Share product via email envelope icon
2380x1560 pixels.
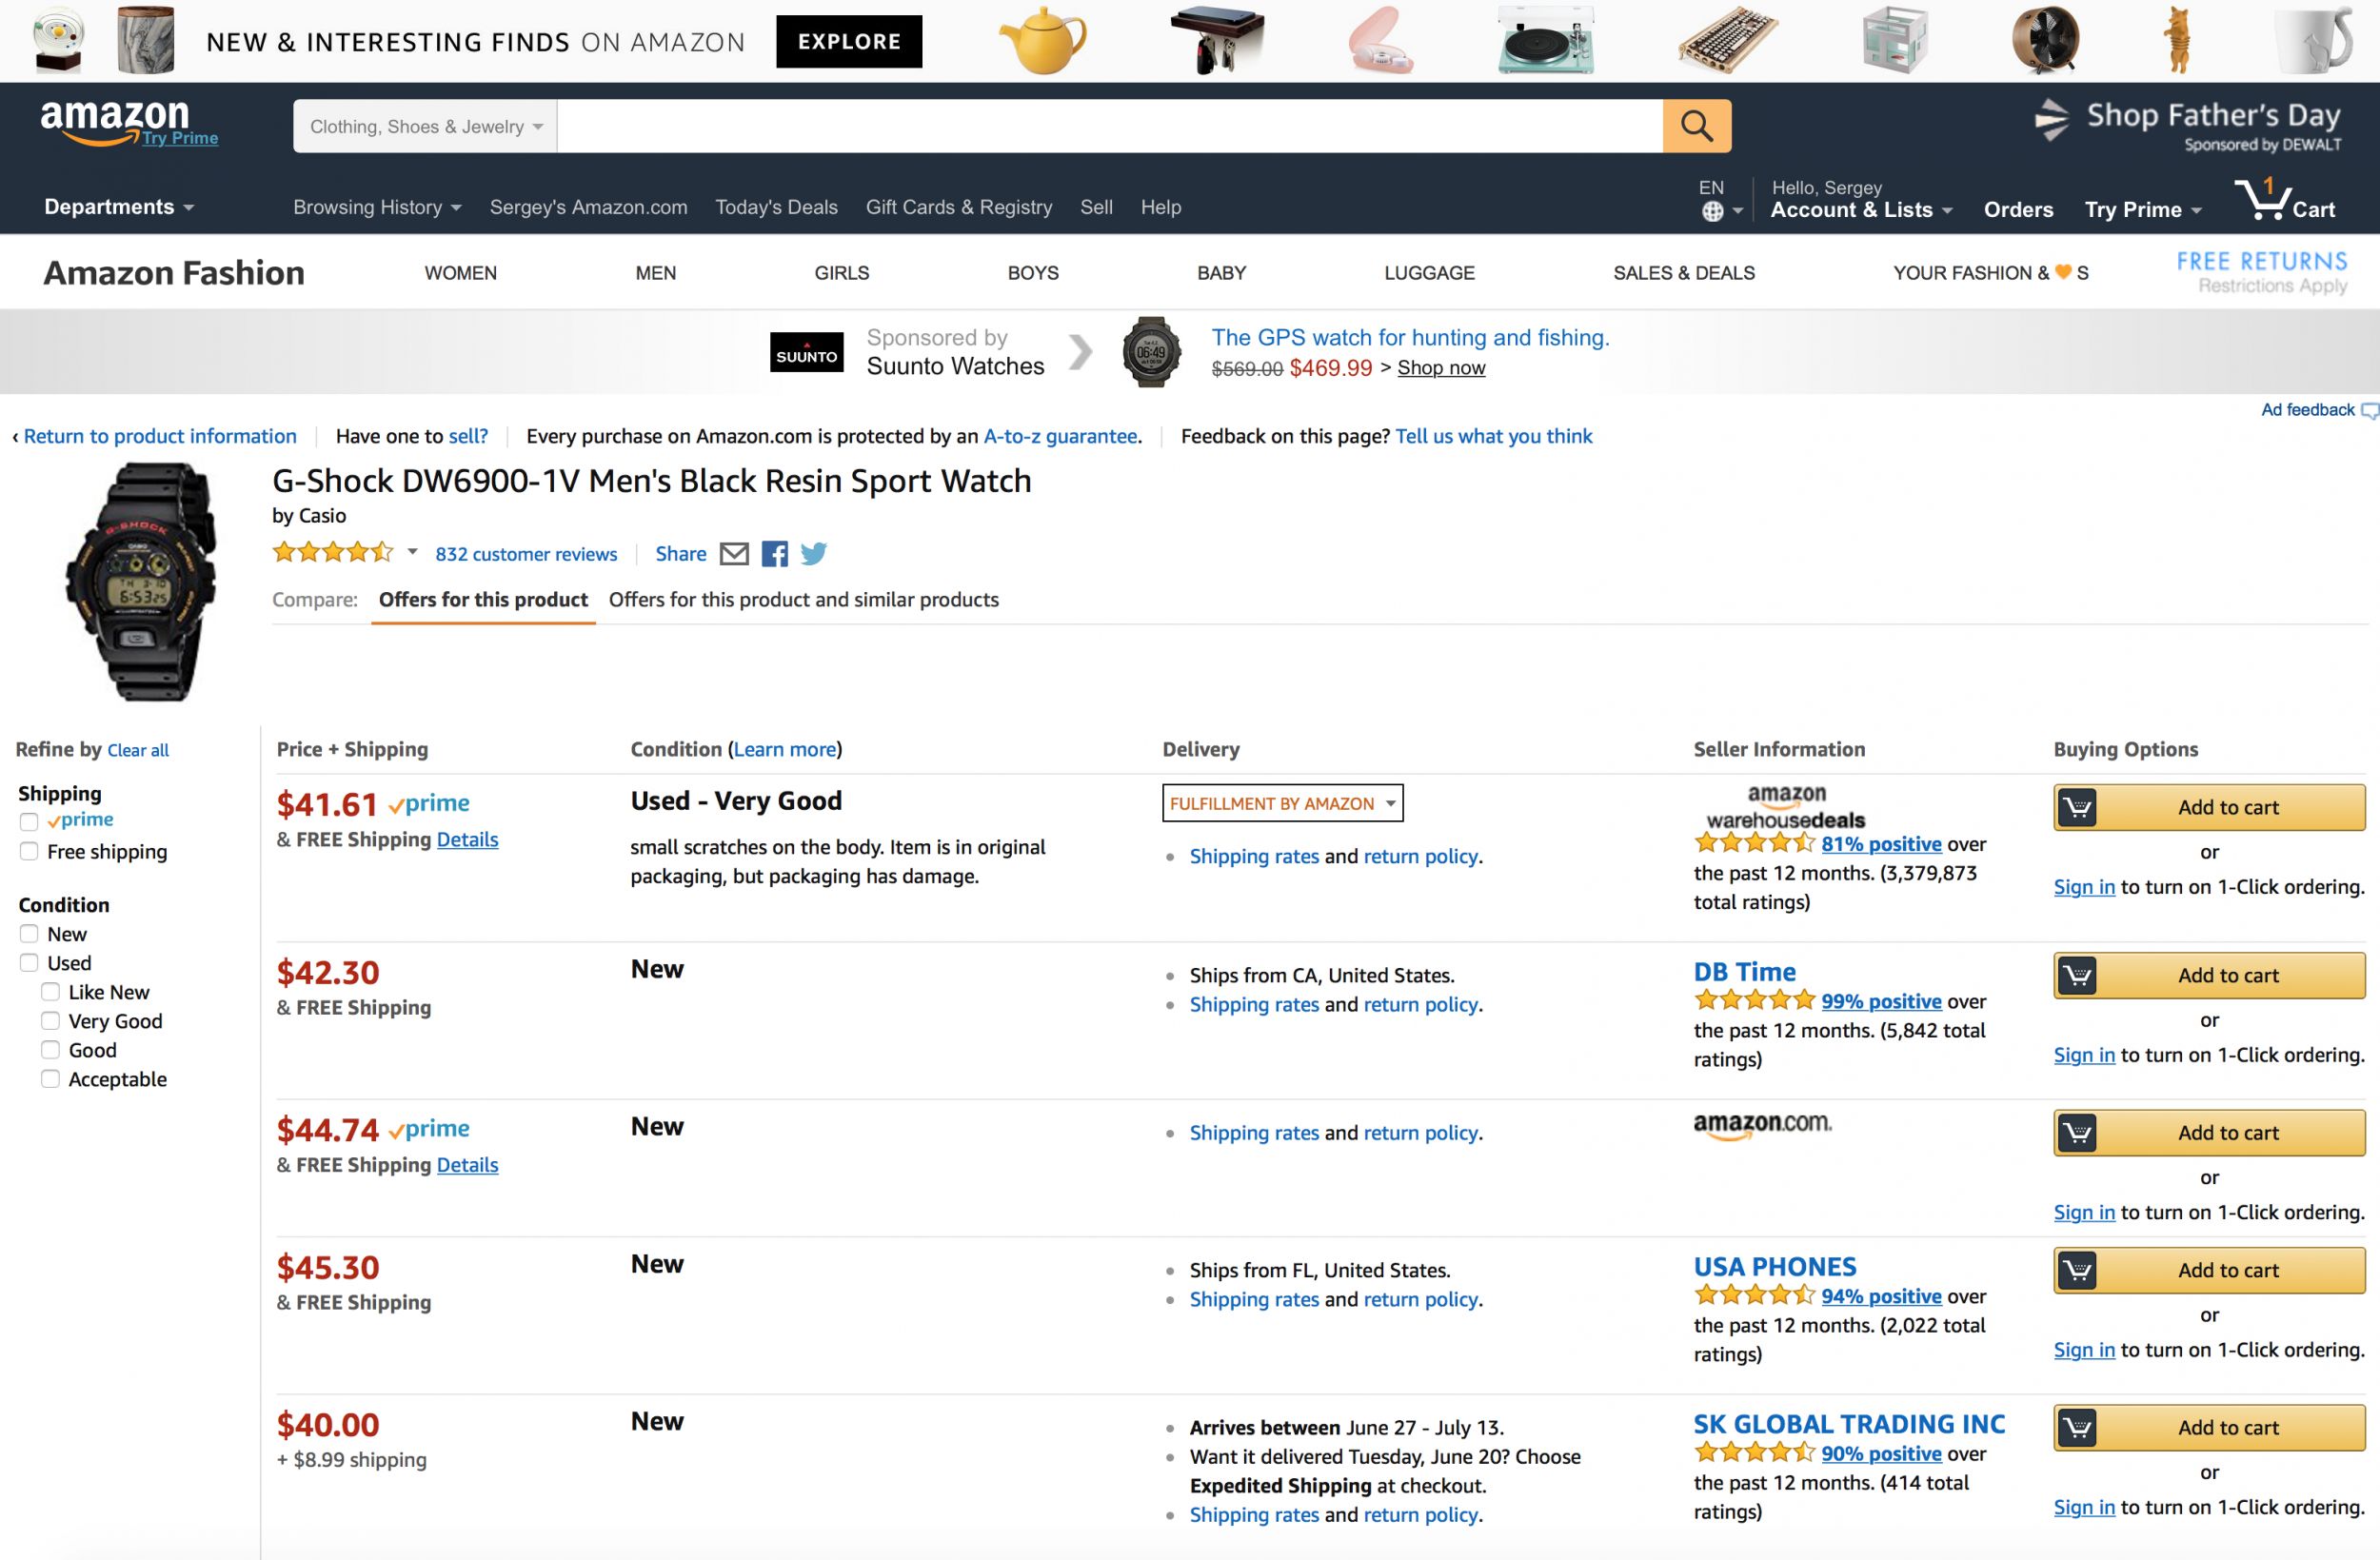(734, 554)
